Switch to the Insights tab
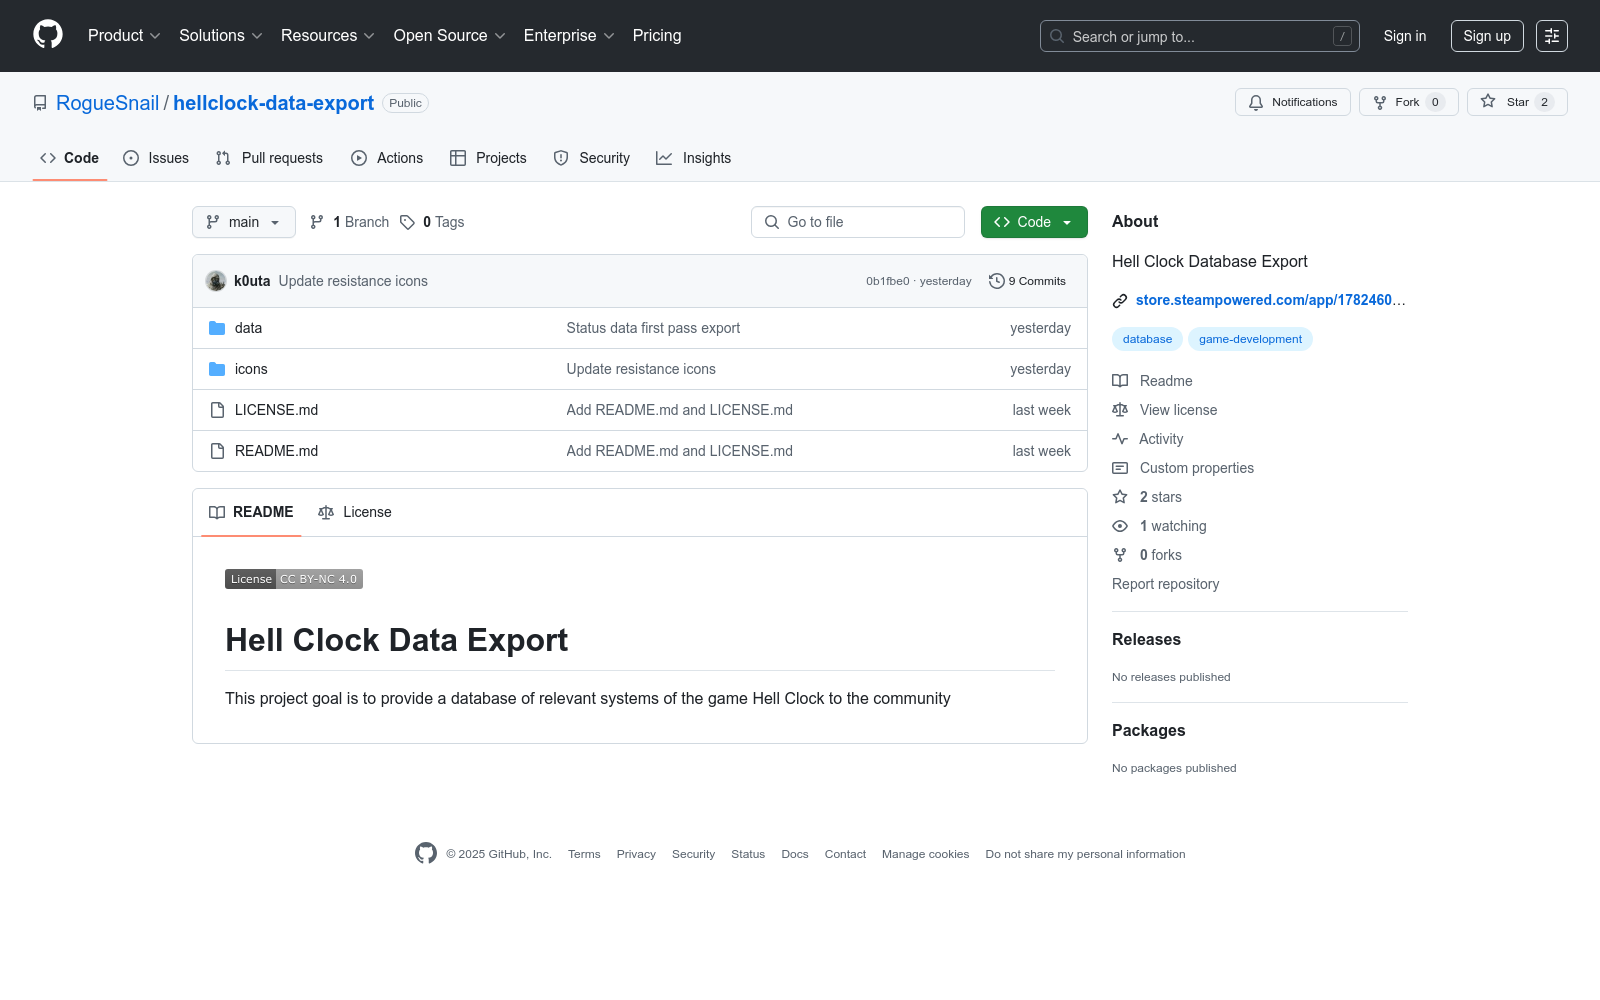The image size is (1600, 1000). click(694, 158)
